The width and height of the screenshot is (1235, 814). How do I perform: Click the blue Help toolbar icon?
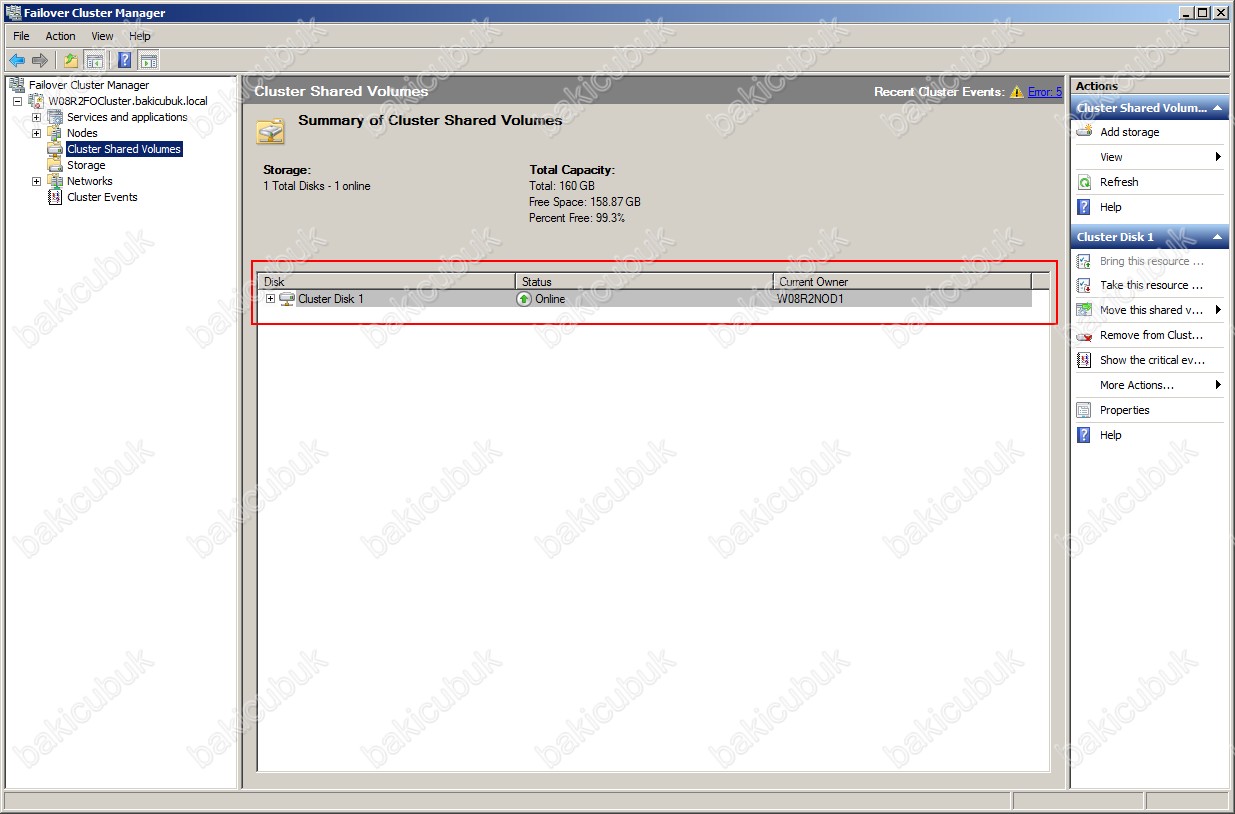coord(125,60)
